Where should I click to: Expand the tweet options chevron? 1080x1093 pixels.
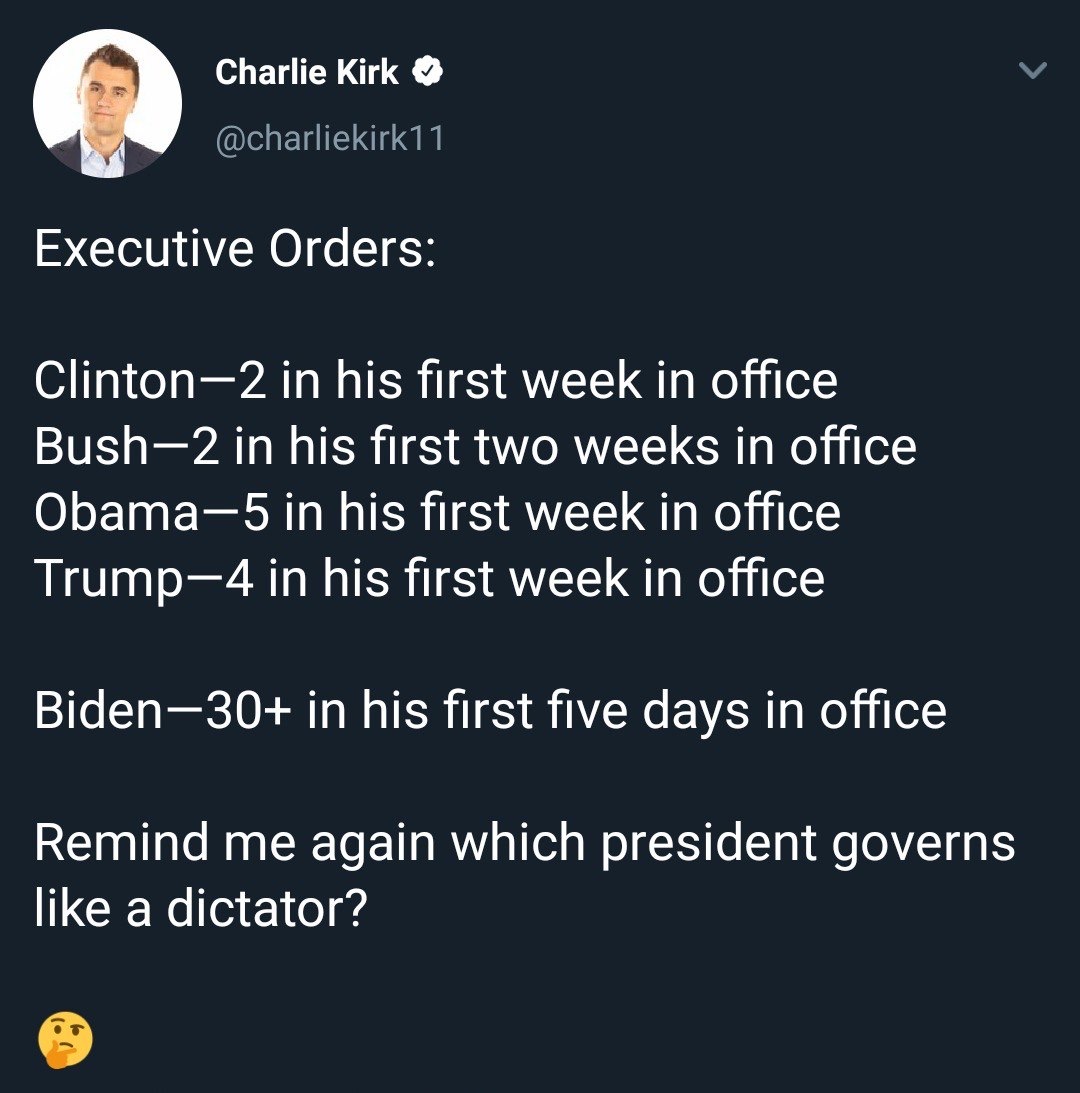pyautogui.click(x=1033, y=70)
